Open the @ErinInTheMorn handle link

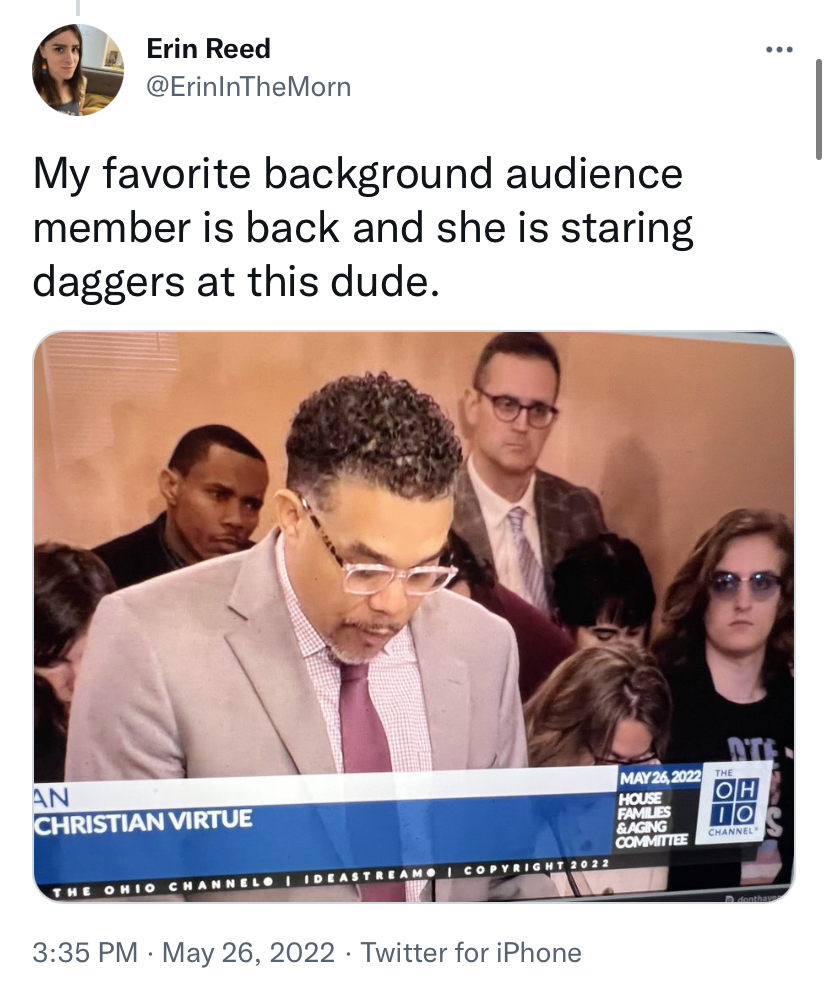coord(249,87)
